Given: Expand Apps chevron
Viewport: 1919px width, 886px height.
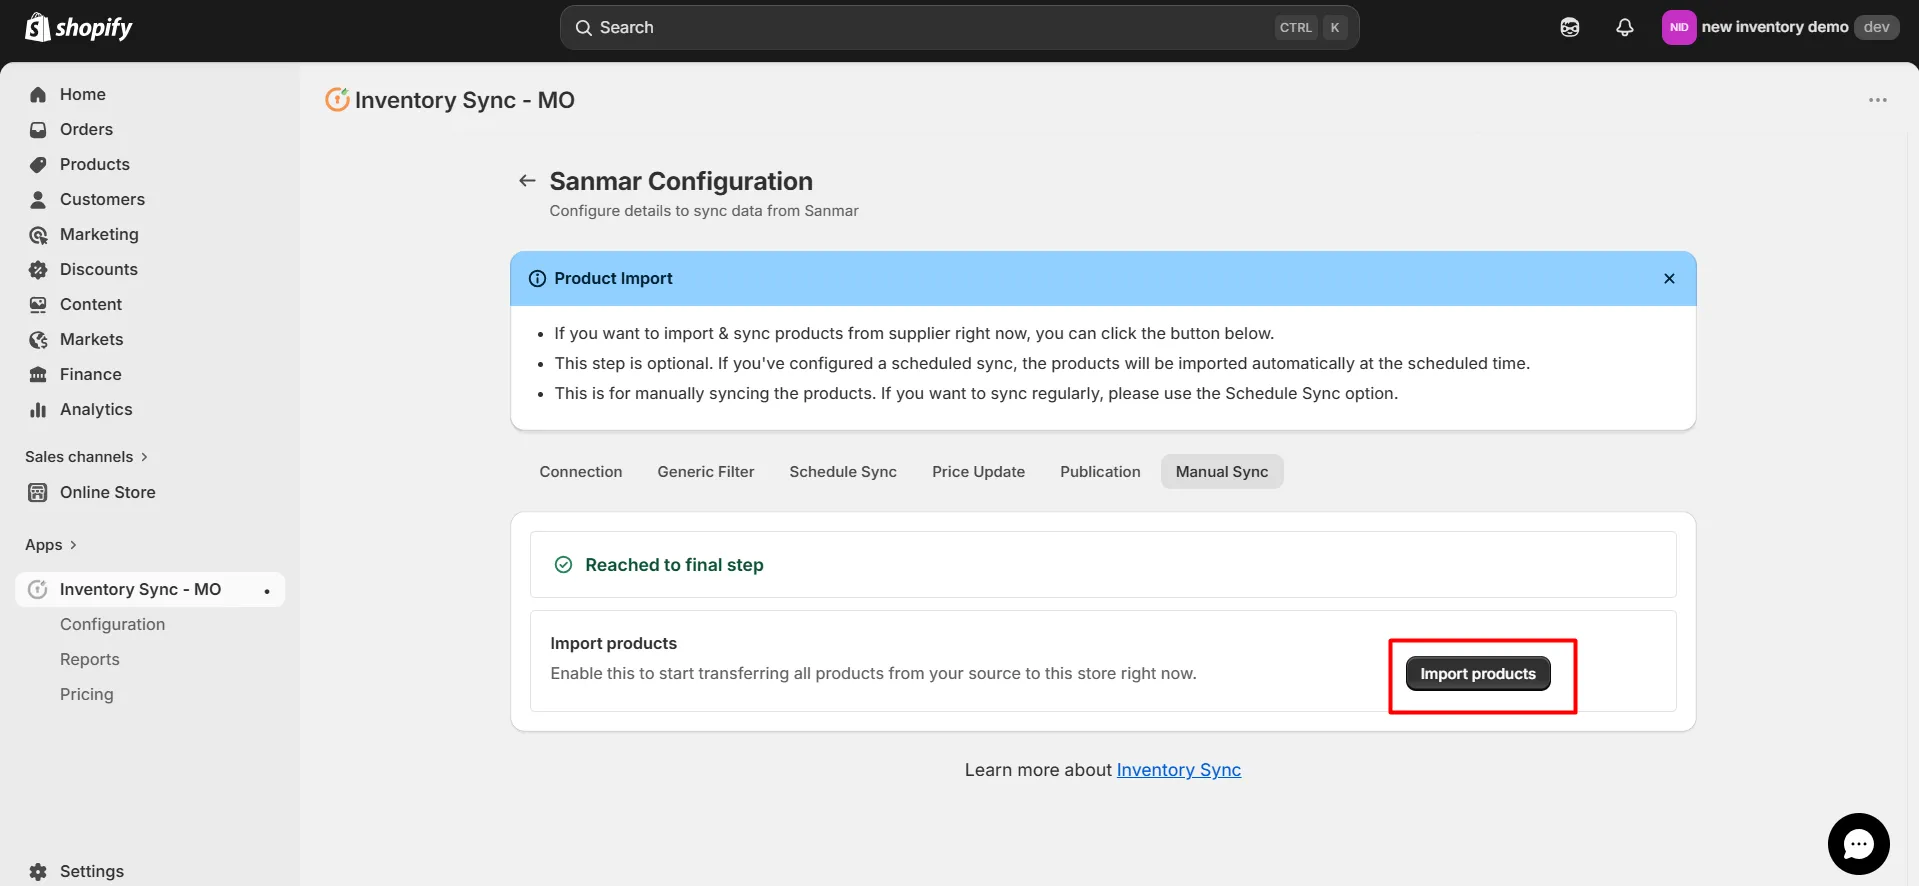Looking at the screenshot, I should [73, 545].
